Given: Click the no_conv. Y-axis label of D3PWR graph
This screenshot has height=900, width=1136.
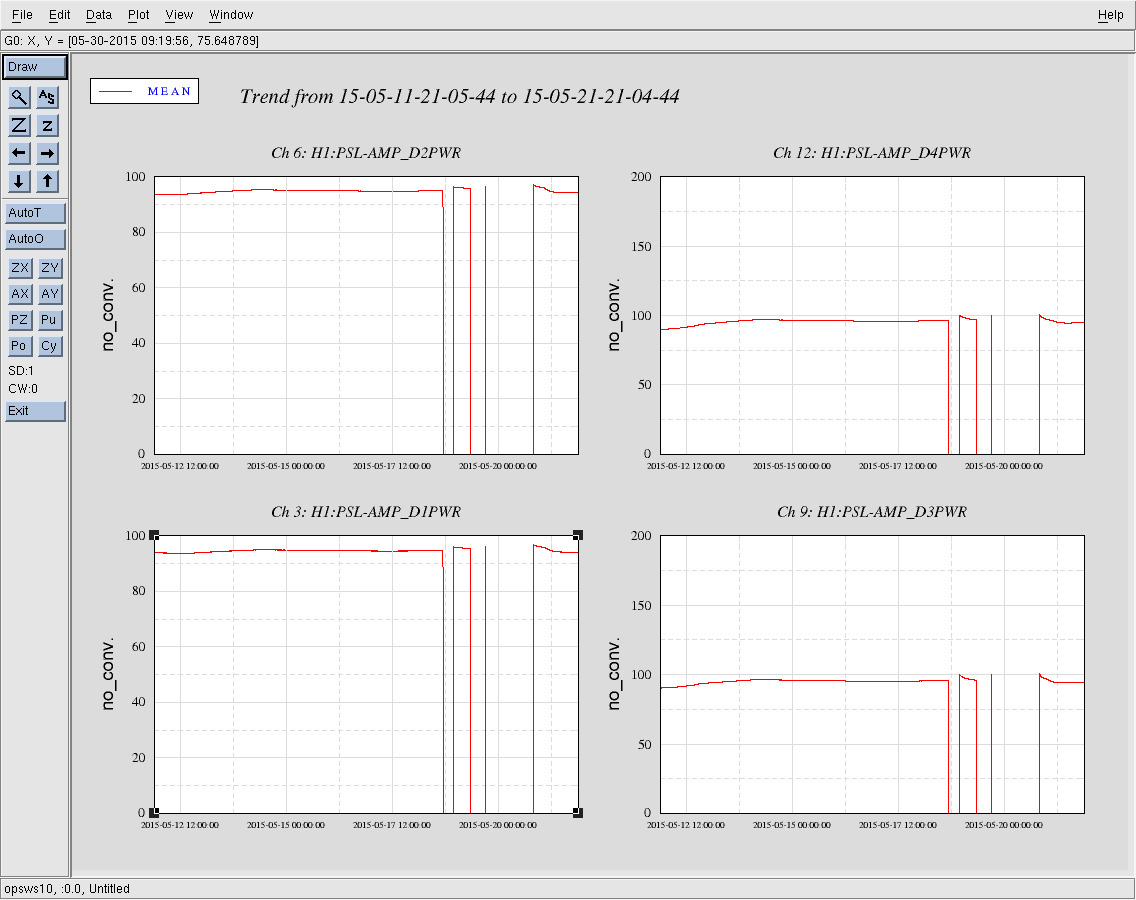Looking at the screenshot, I should (x=614, y=674).
